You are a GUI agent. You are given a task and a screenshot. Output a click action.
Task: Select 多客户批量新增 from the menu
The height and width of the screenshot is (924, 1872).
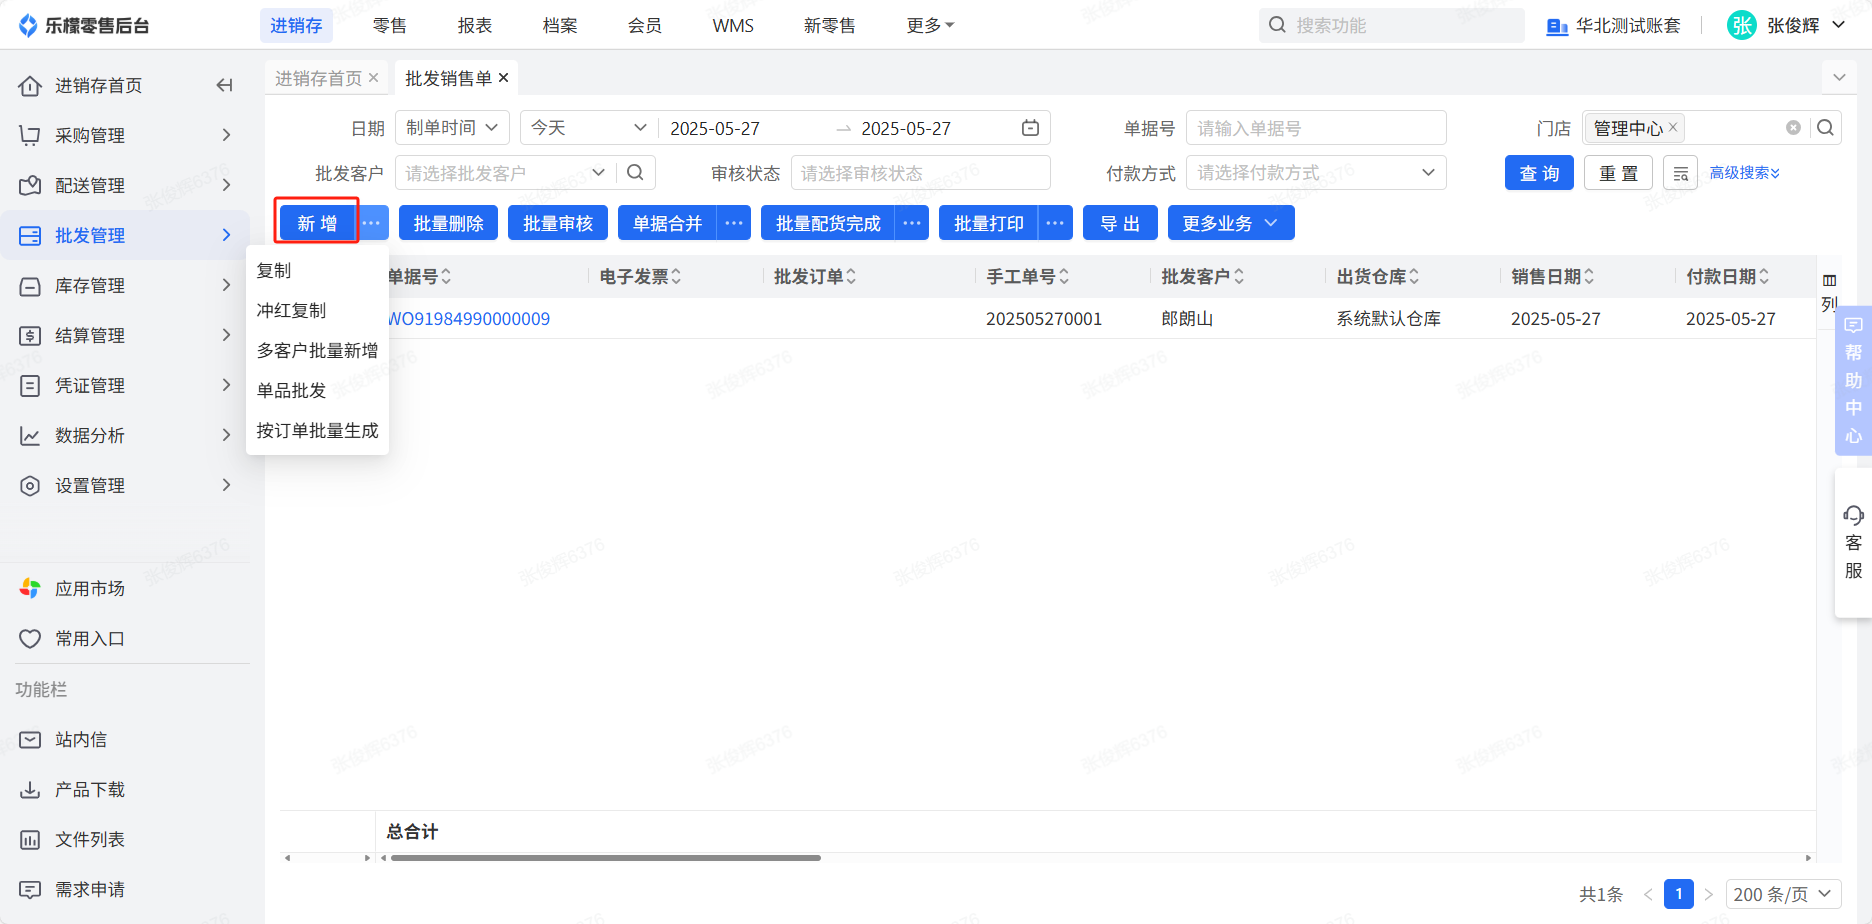(317, 350)
